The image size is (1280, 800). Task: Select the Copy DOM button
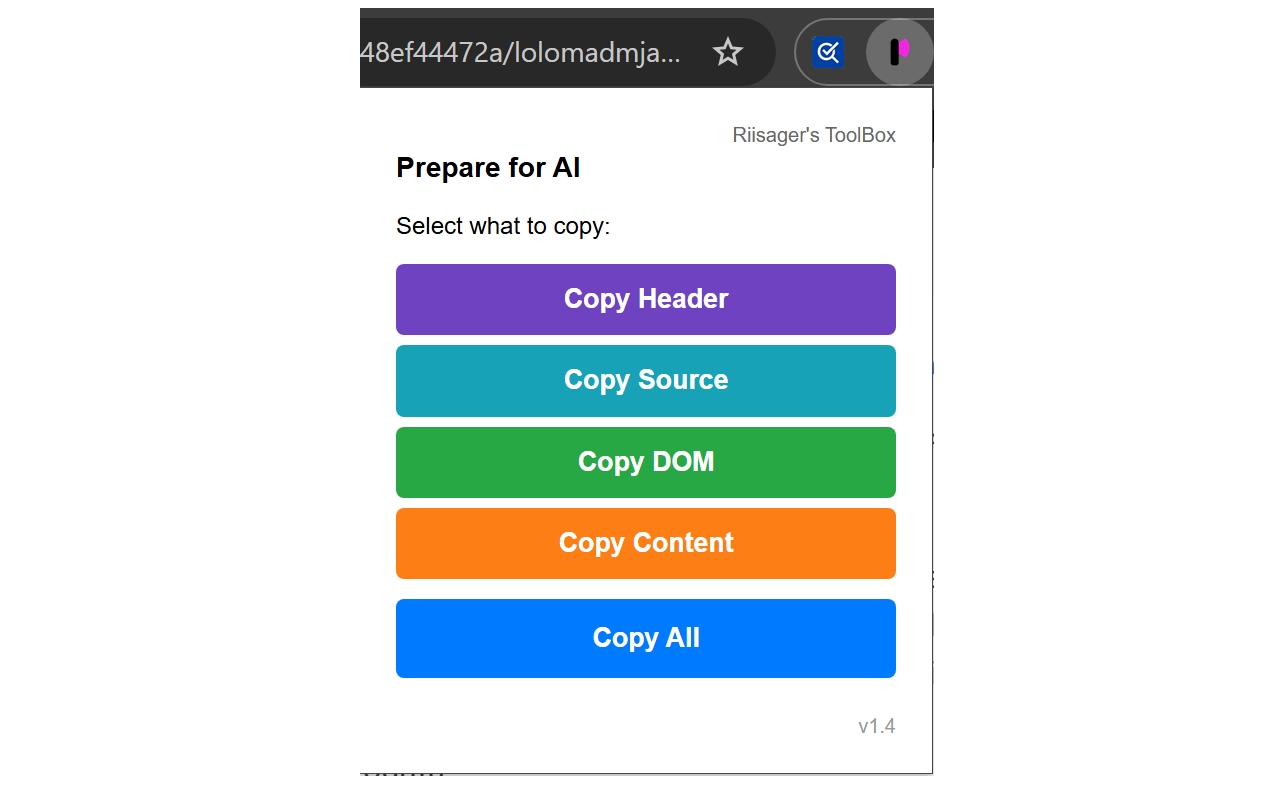(x=646, y=462)
